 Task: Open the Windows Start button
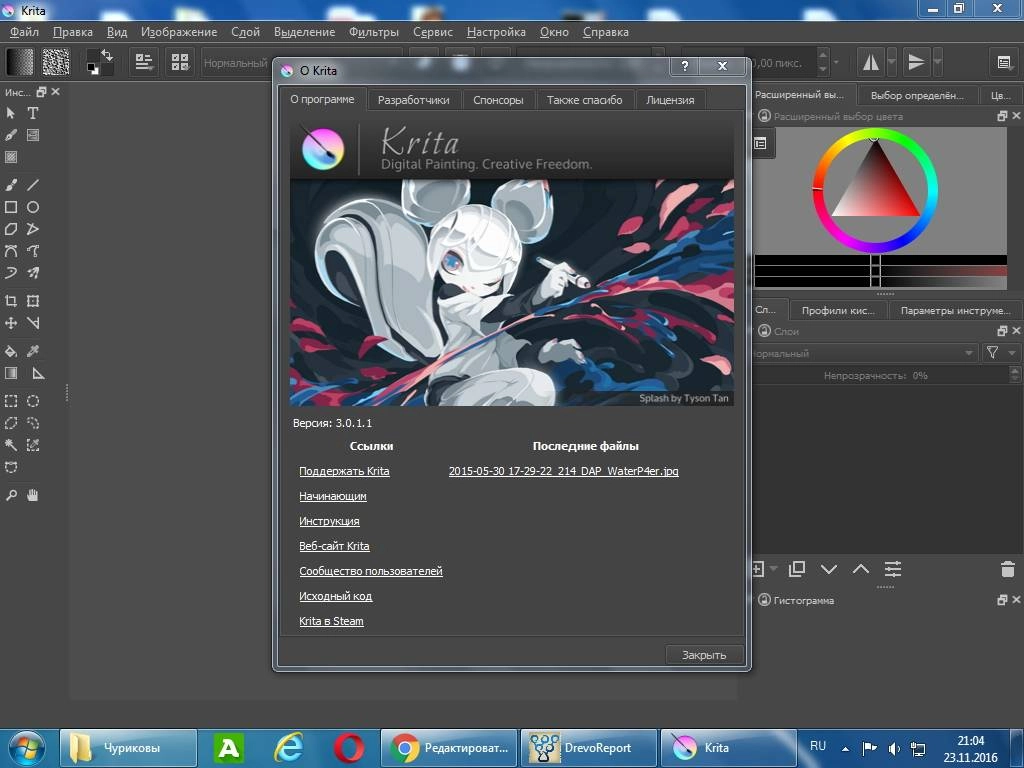pos(27,748)
